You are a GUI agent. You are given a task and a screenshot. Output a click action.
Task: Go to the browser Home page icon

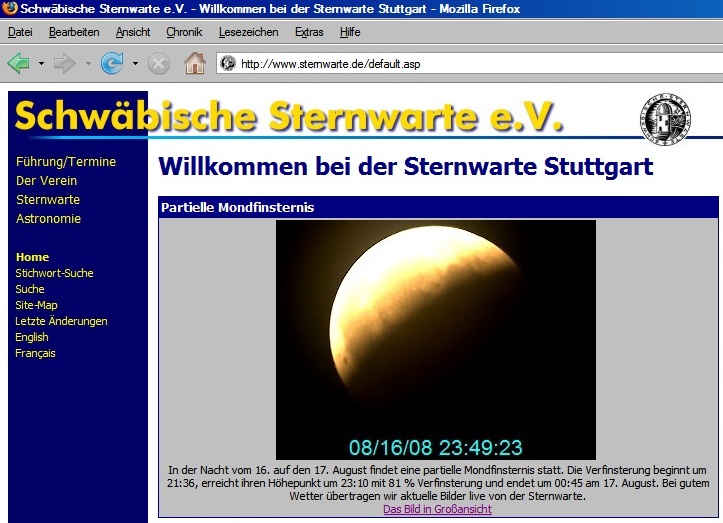coord(195,63)
